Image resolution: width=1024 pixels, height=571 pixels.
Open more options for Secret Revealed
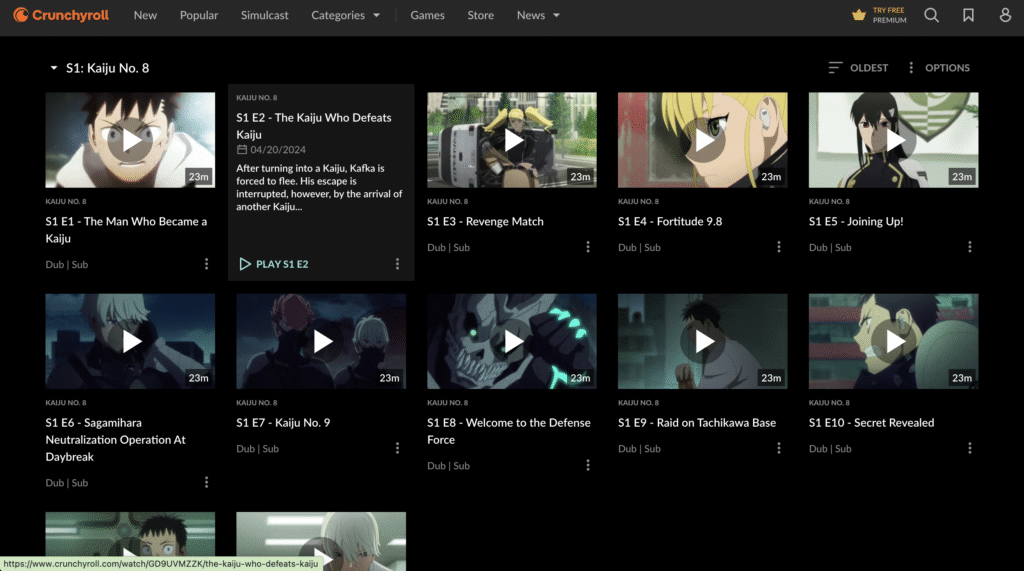pos(969,448)
